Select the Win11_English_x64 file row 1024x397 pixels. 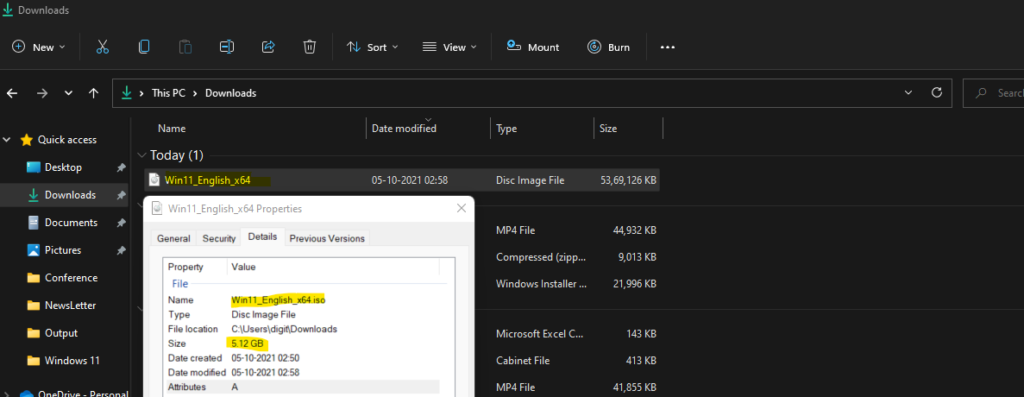(402, 180)
